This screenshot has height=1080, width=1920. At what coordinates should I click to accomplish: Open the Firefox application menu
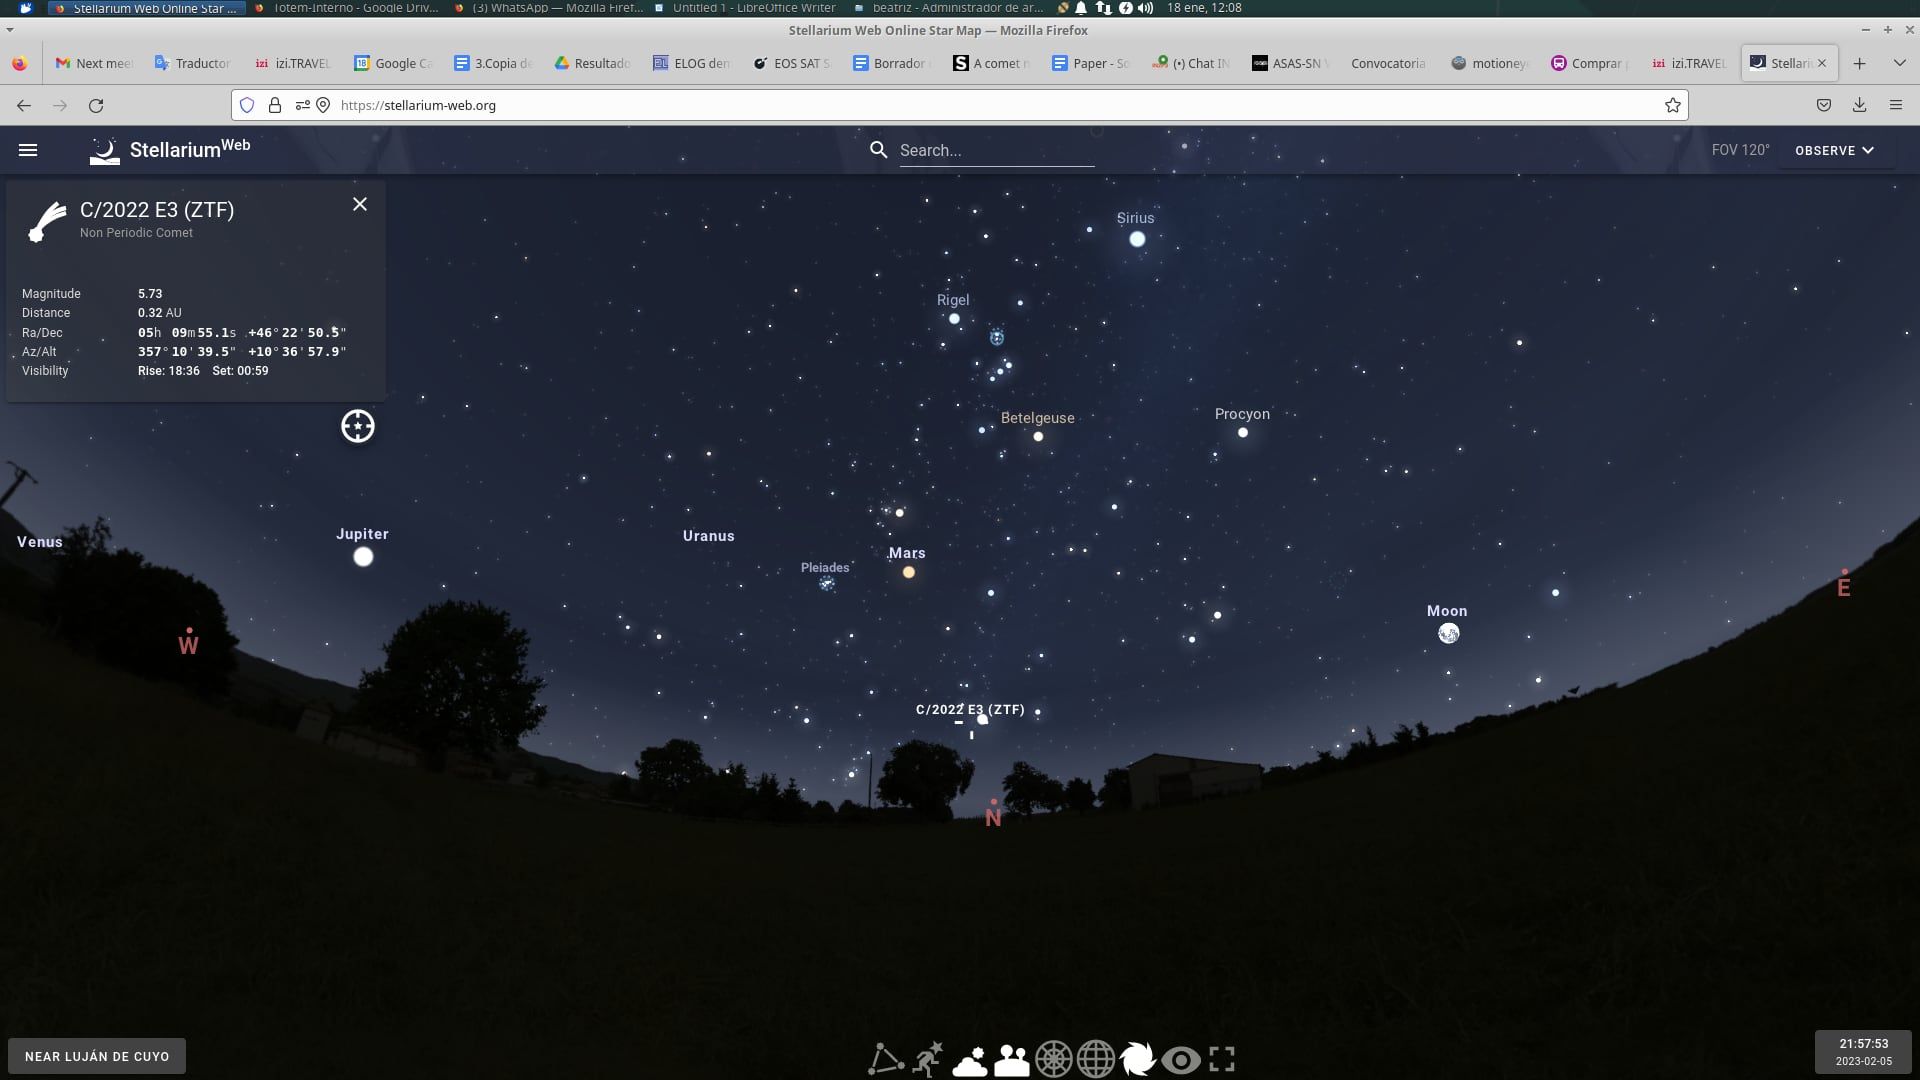click(1897, 104)
